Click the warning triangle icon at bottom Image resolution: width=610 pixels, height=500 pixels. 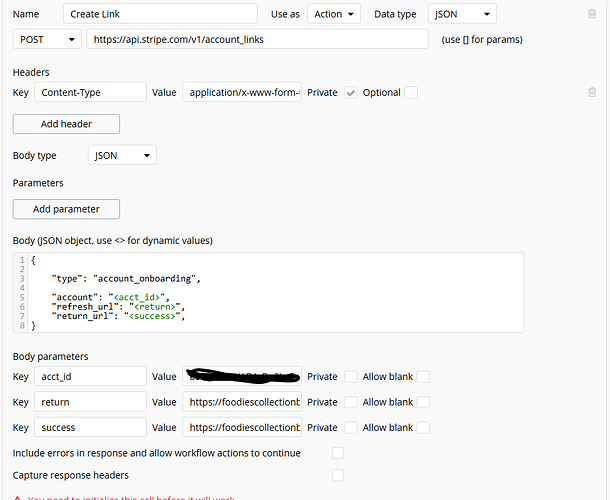click(17, 497)
